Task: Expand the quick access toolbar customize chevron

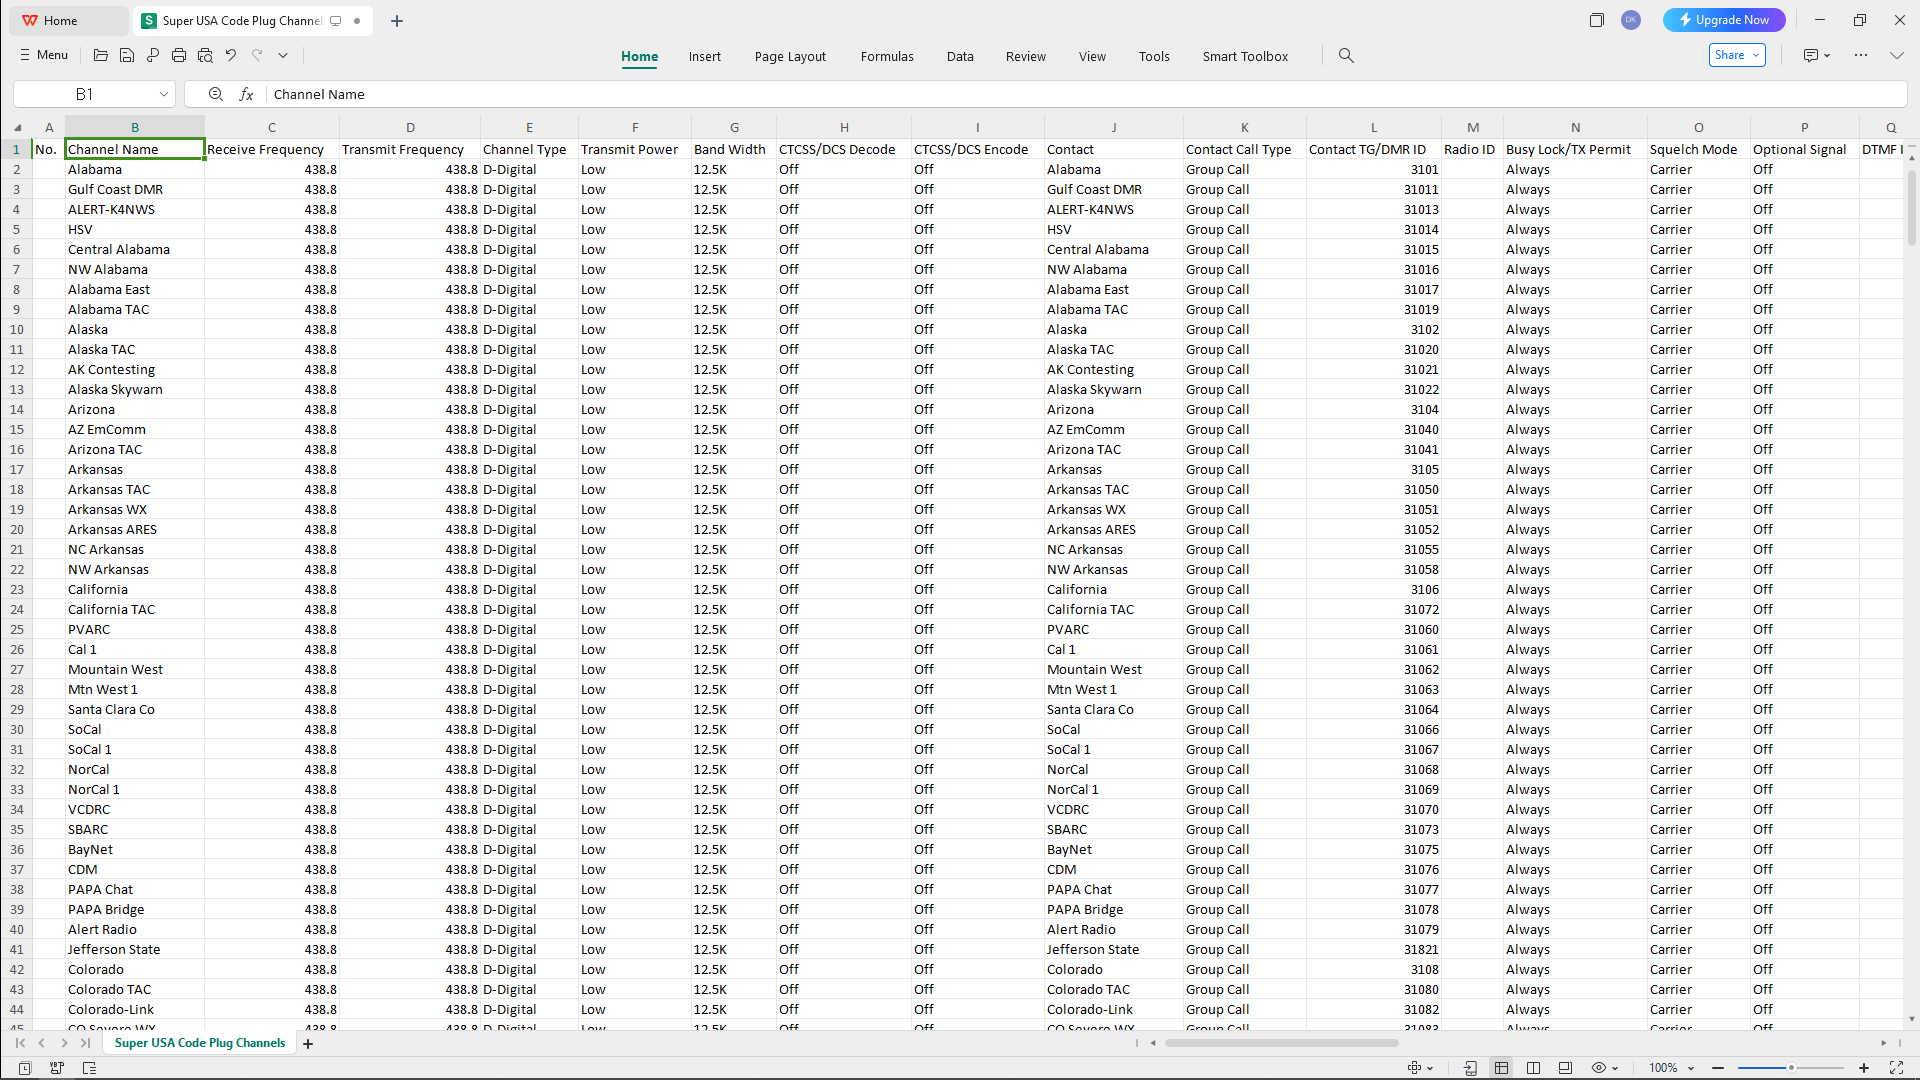Action: (283, 56)
